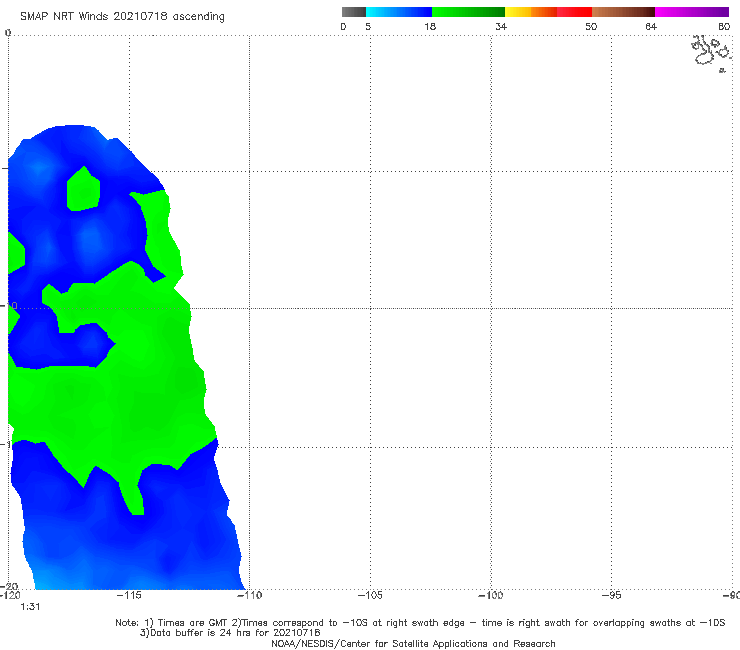Click the longitude label "-95"

[x=612, y=595]
